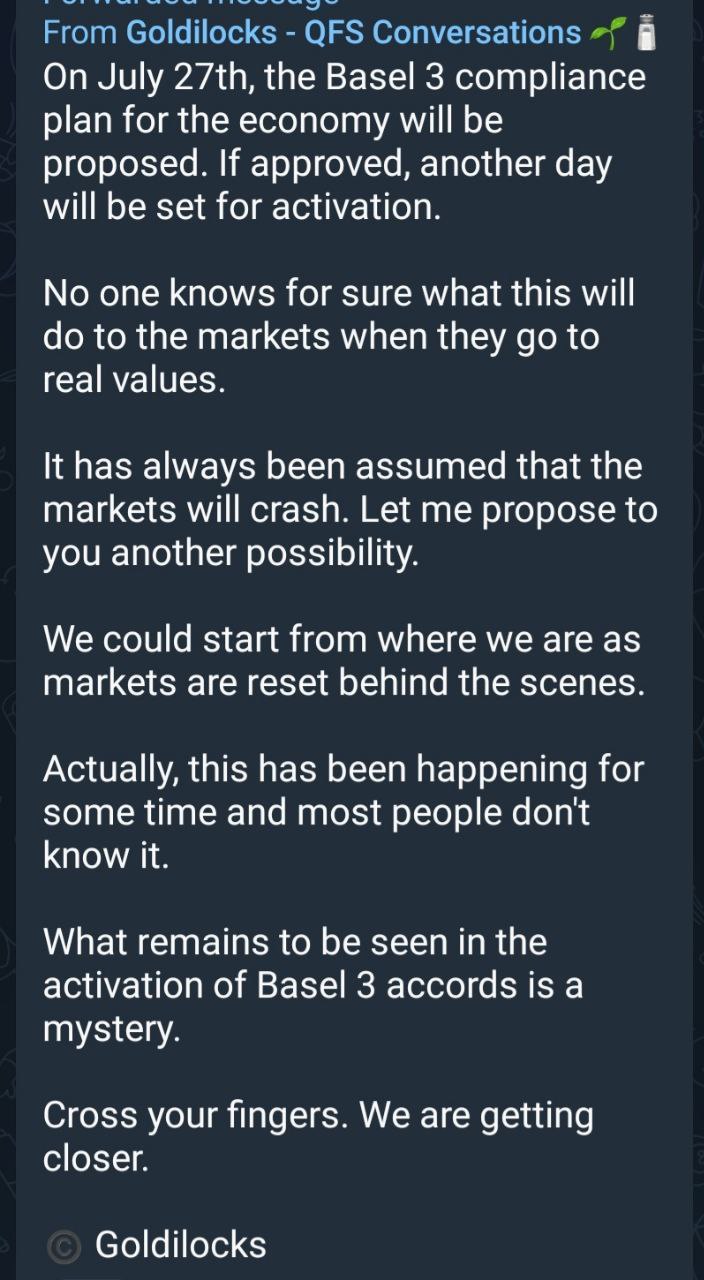This screenshot has height=1280, width=704.
Task: Select the words real values
Action: click(x=133, y=380)
